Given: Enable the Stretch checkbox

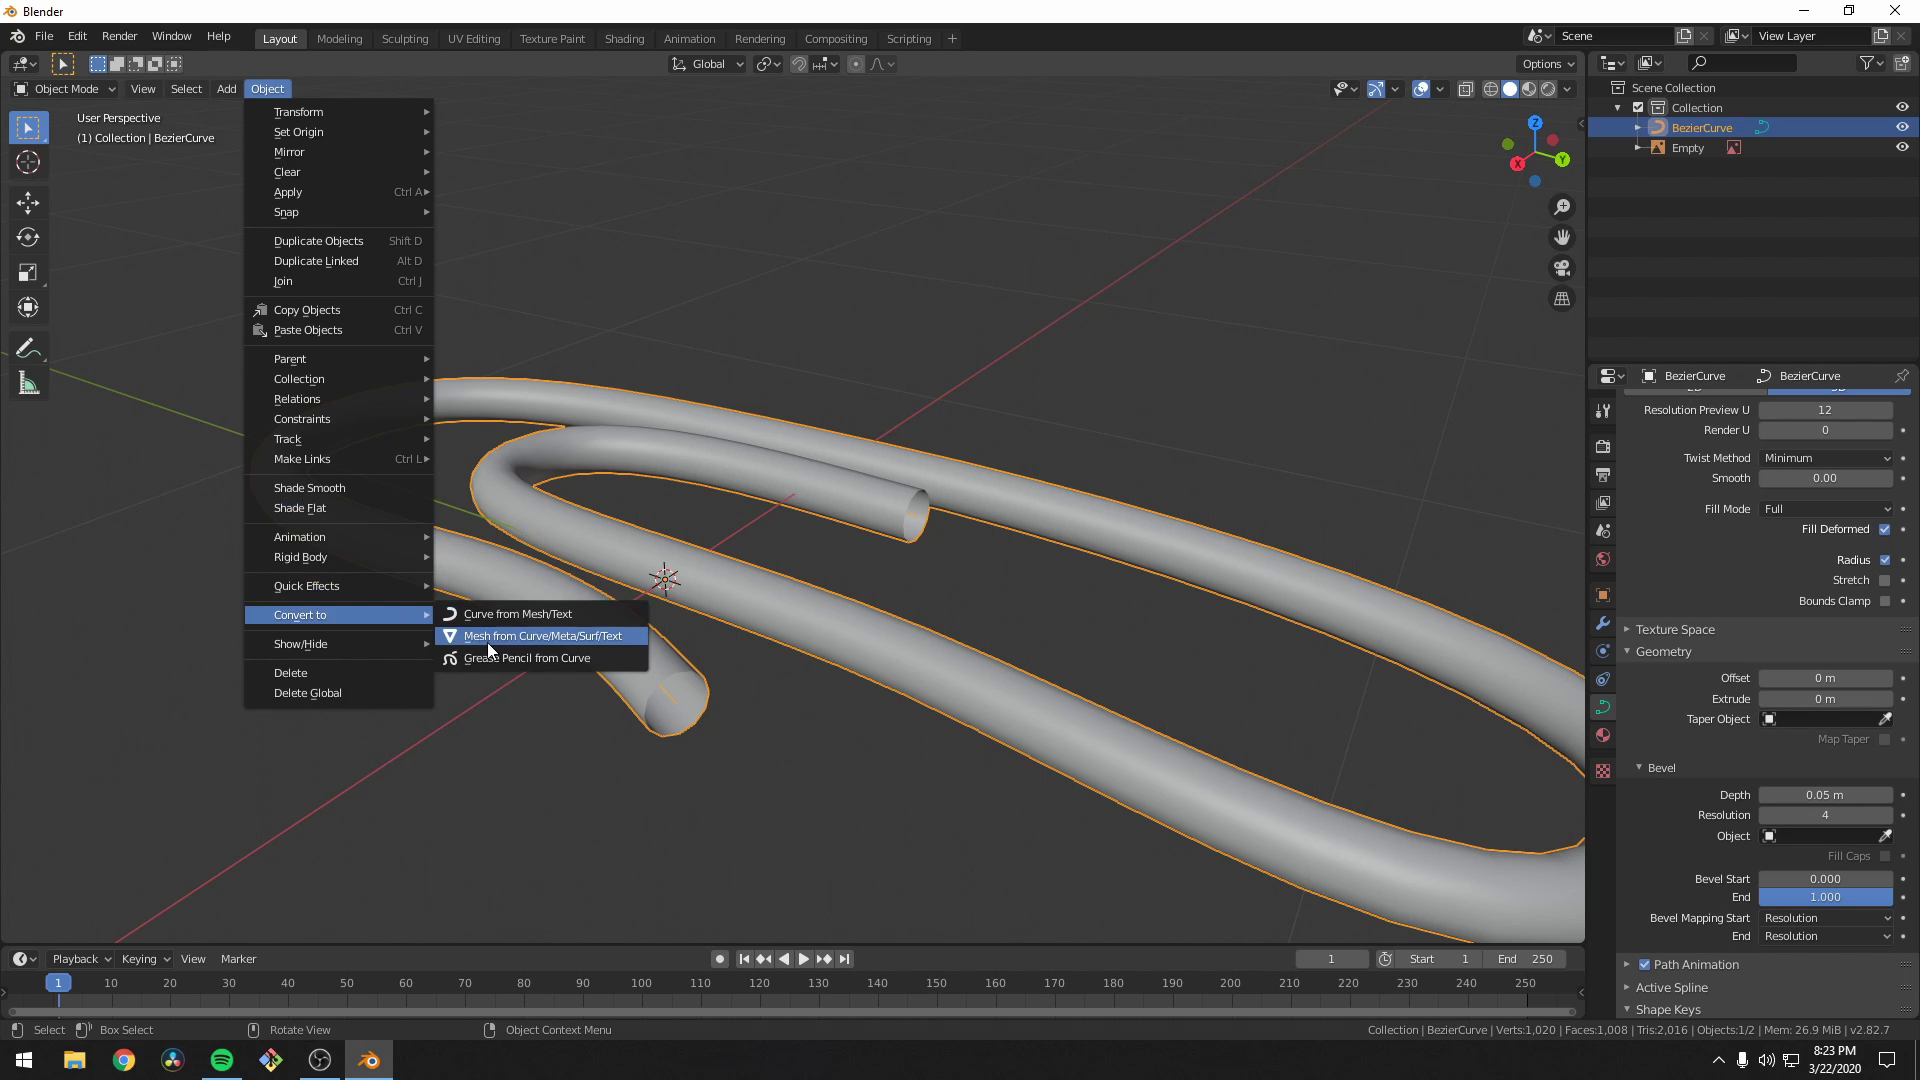Looking at the screenshot, I should click(1884, 580).
